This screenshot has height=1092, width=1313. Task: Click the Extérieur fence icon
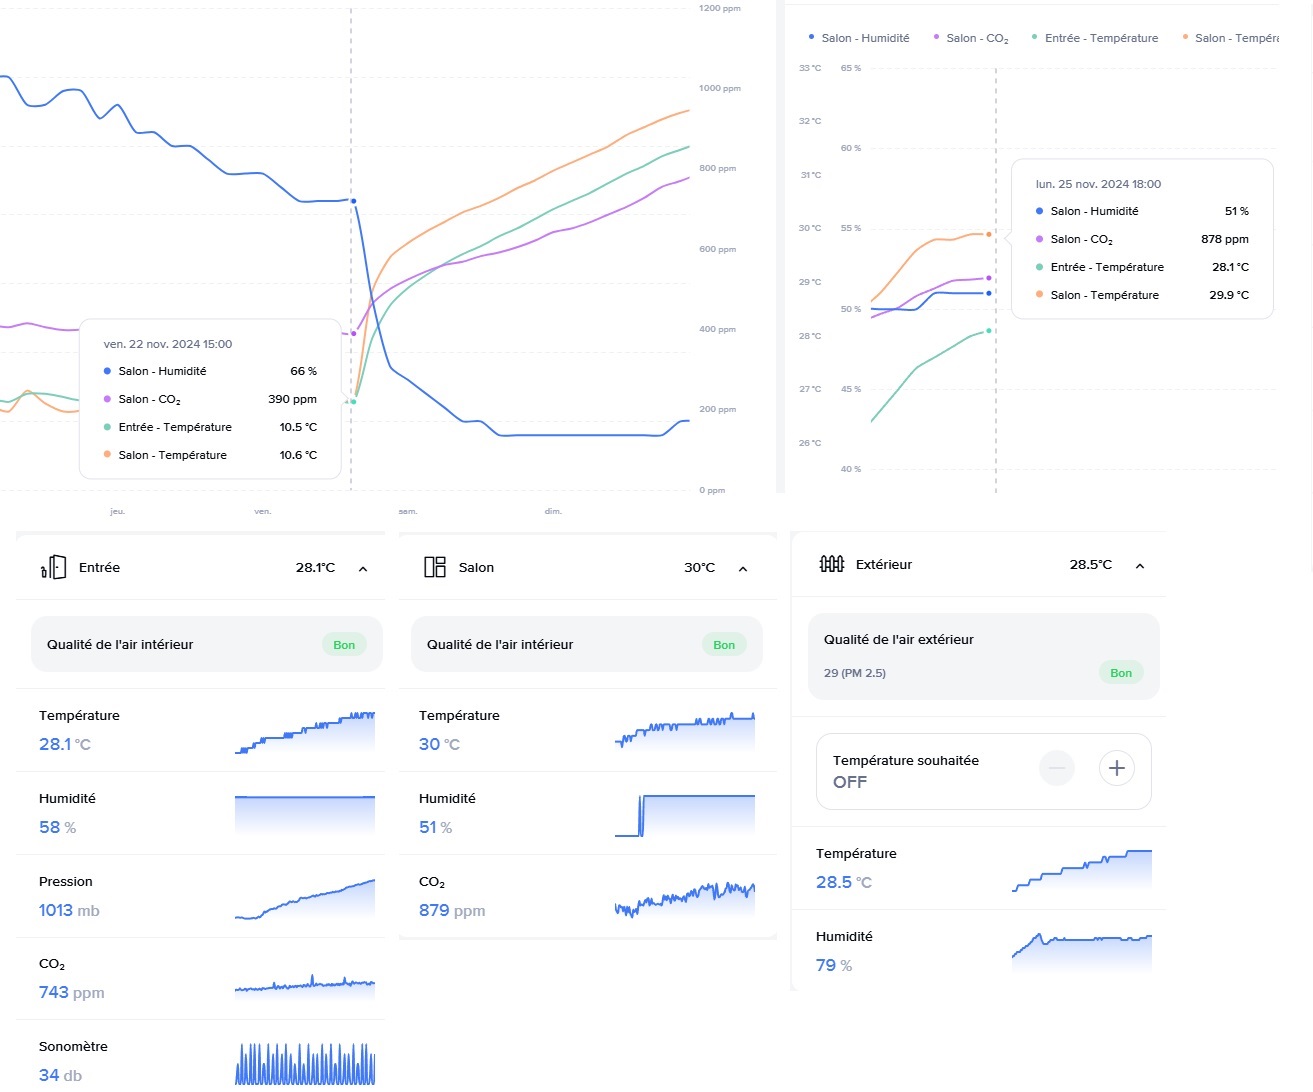(x=831, y=564)
